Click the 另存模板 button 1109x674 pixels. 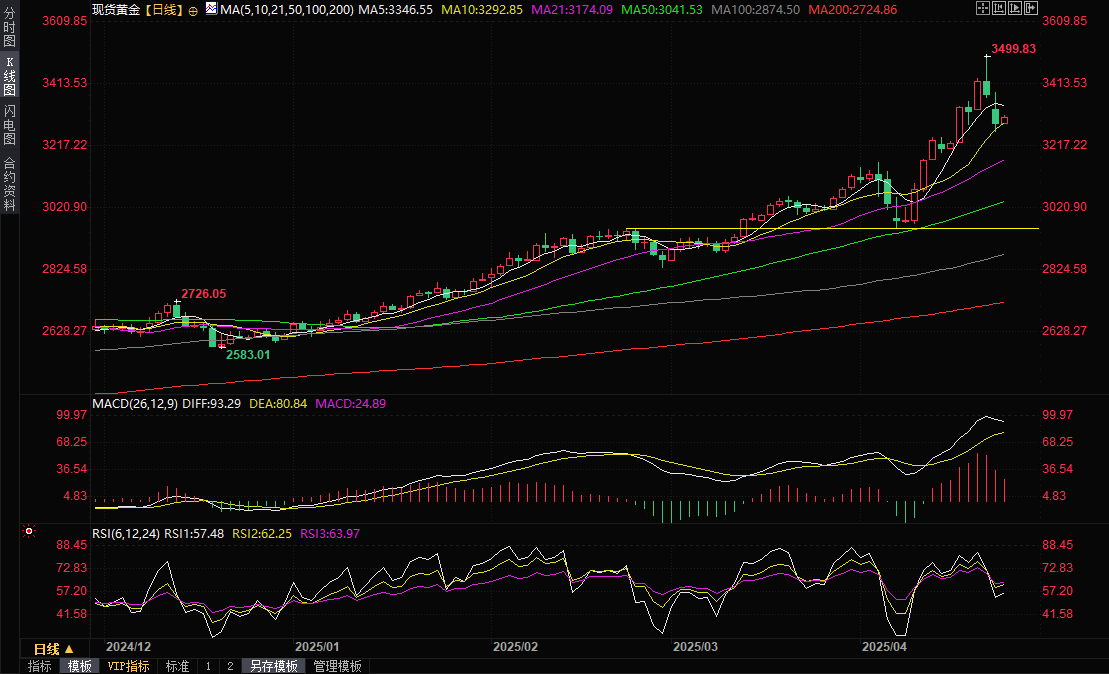tap(274, 666)
